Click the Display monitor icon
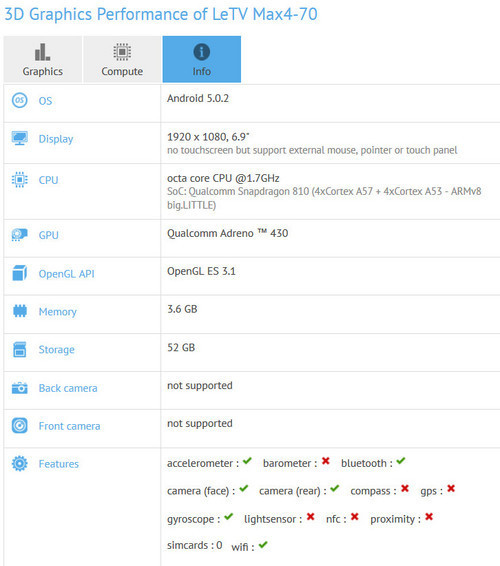 click(19, 138)
